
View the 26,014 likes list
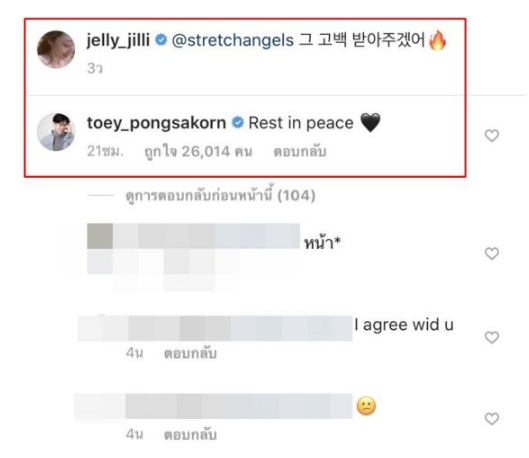198,152
